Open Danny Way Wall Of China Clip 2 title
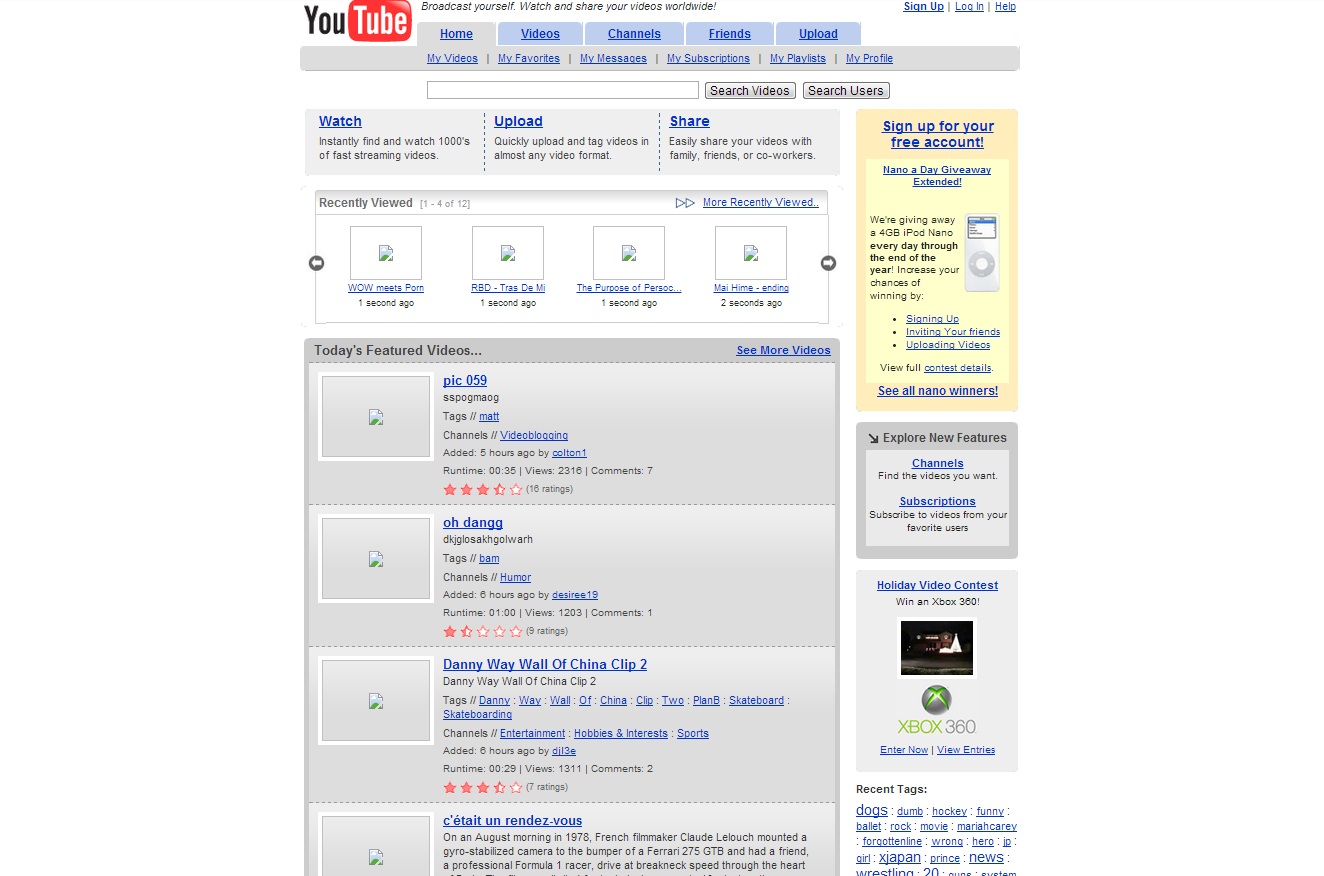The height and width of the screenshot is (876, 1324). coord(545,664)
